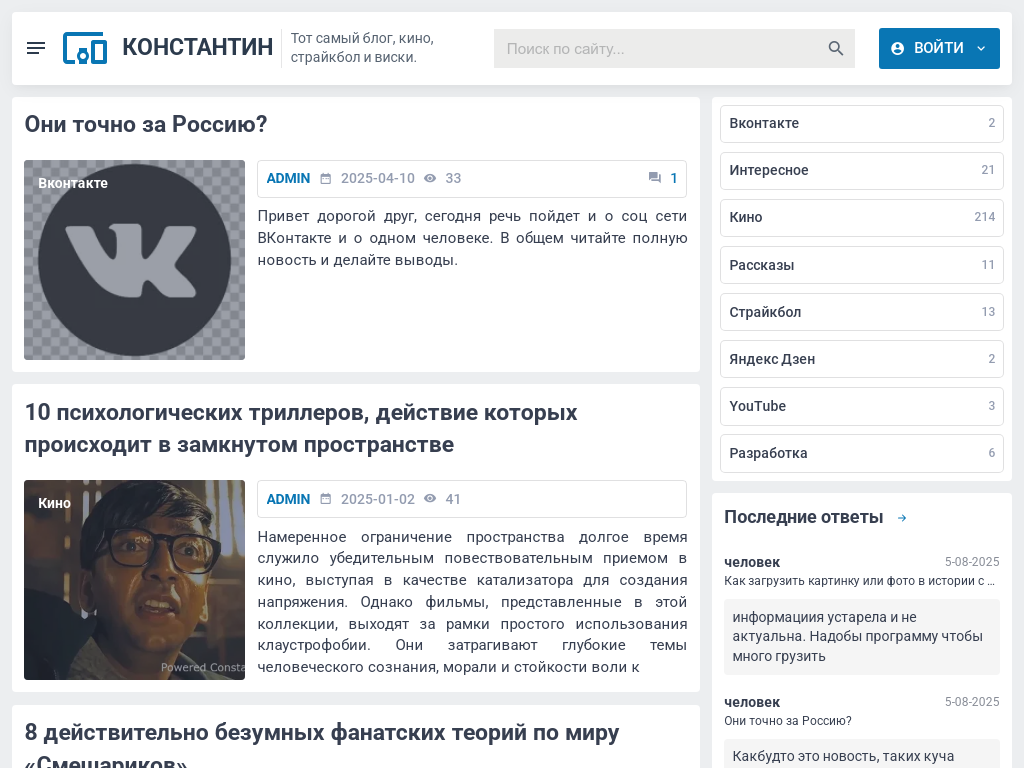This screenshot has height=768, width=1024.
Task: Click the Кино label on the thumbnail
Action: point(54,504)
